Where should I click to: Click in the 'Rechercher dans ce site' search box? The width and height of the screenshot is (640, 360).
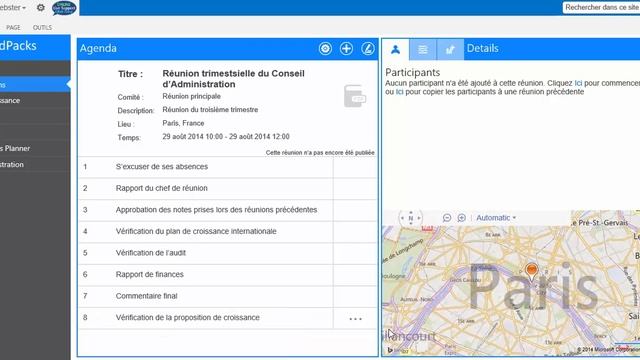601,7
